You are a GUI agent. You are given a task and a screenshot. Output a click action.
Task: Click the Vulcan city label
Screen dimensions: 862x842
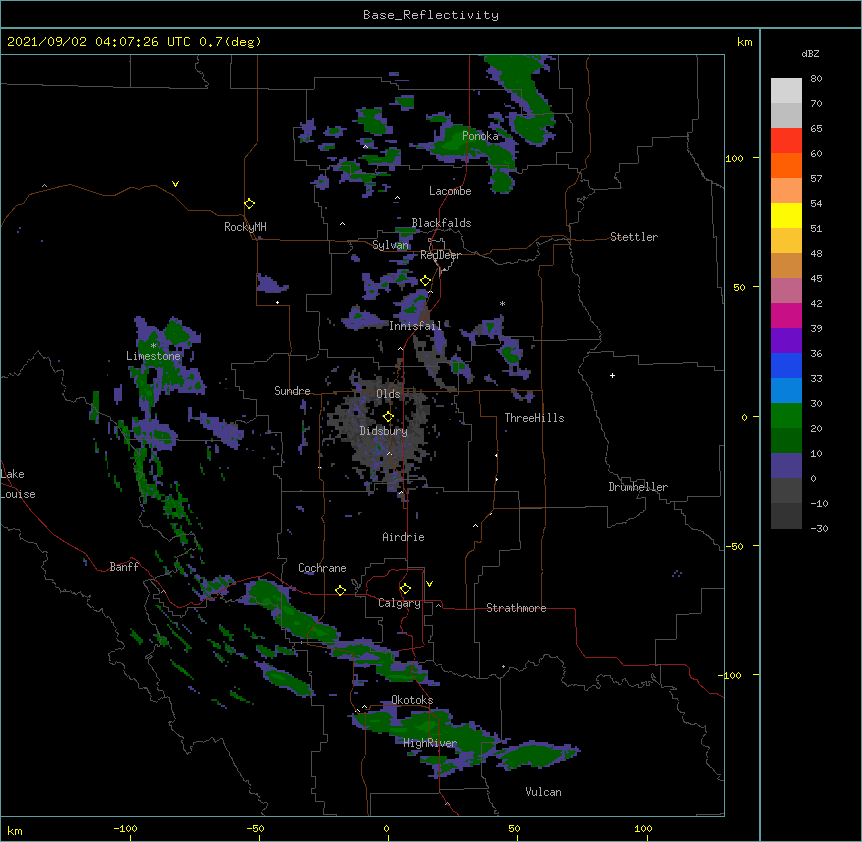tap(543, 792)
